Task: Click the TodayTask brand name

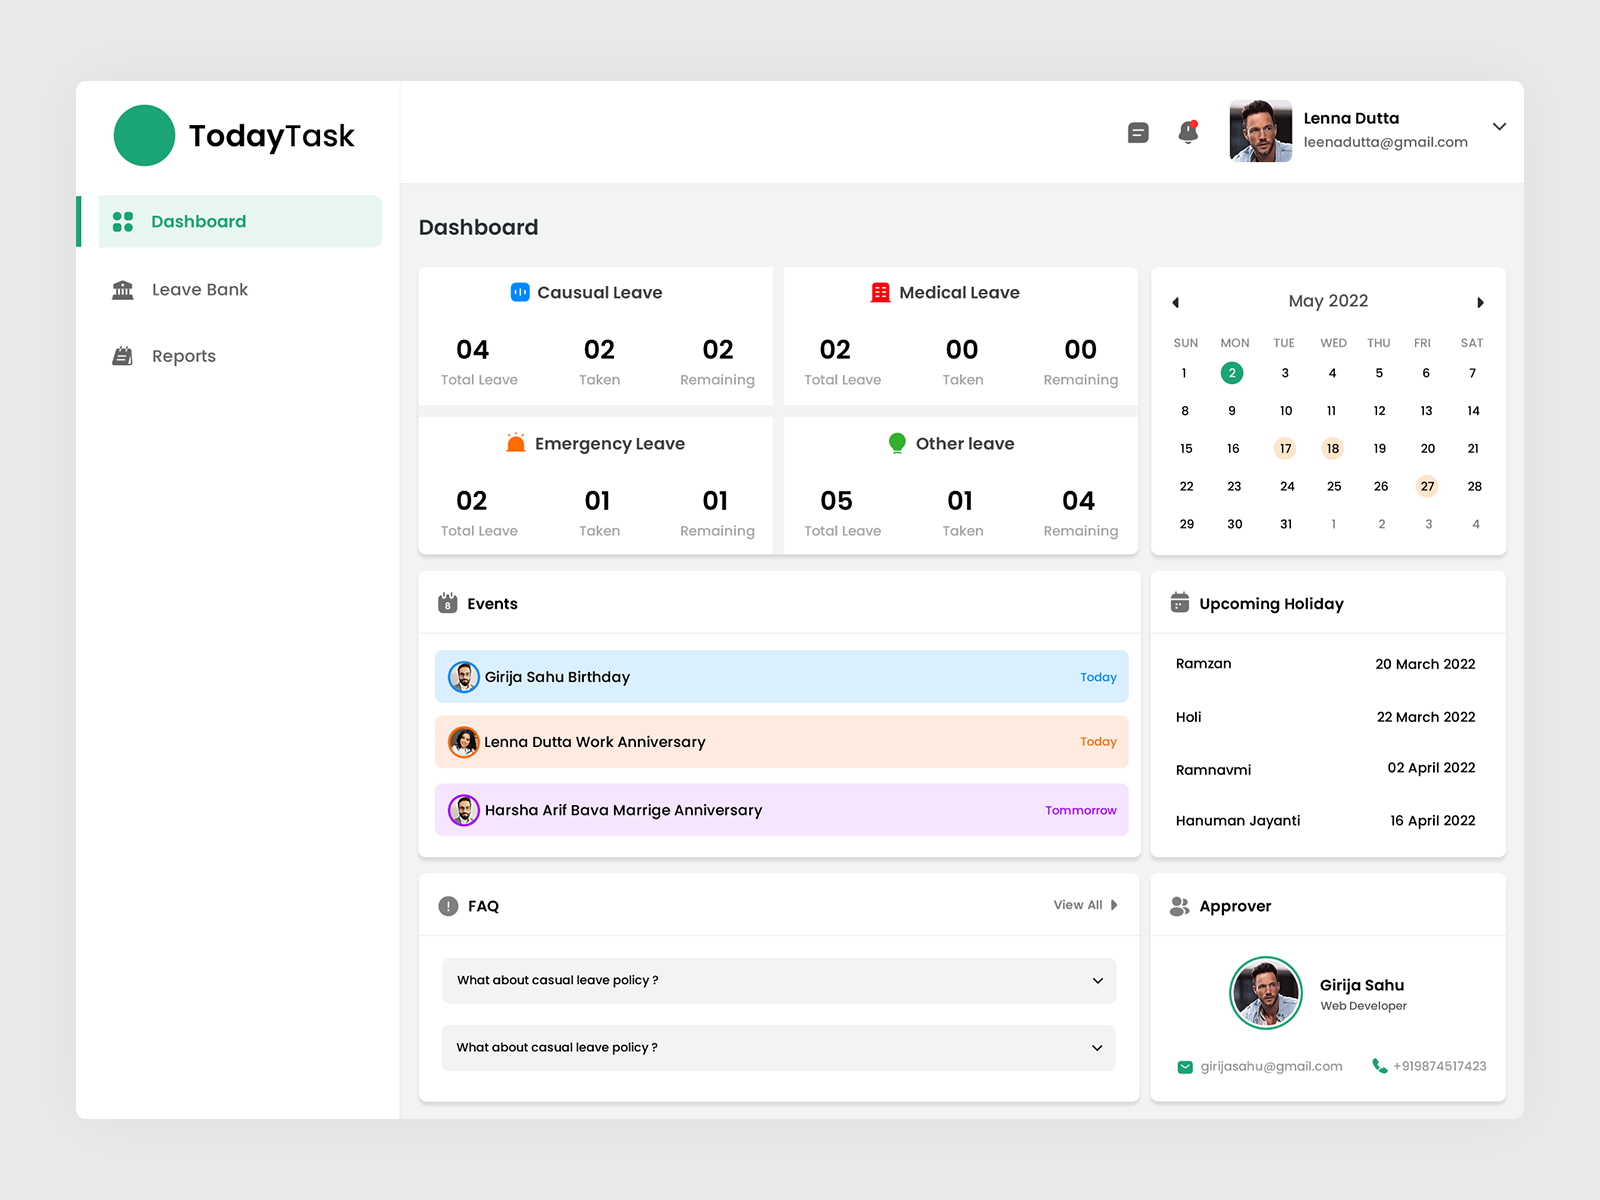Action: click(x=271, y=136)
